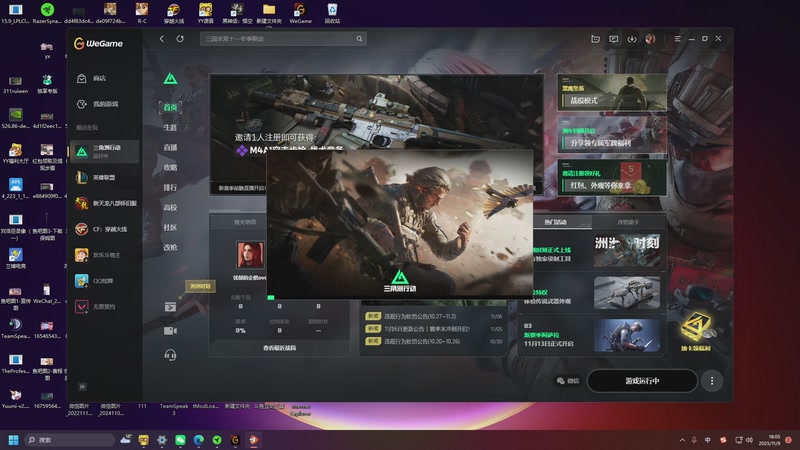Switch to the 排行 tab
Image resolution: width=800 pixels, height=450 pixels.
[x=170, y=187]
